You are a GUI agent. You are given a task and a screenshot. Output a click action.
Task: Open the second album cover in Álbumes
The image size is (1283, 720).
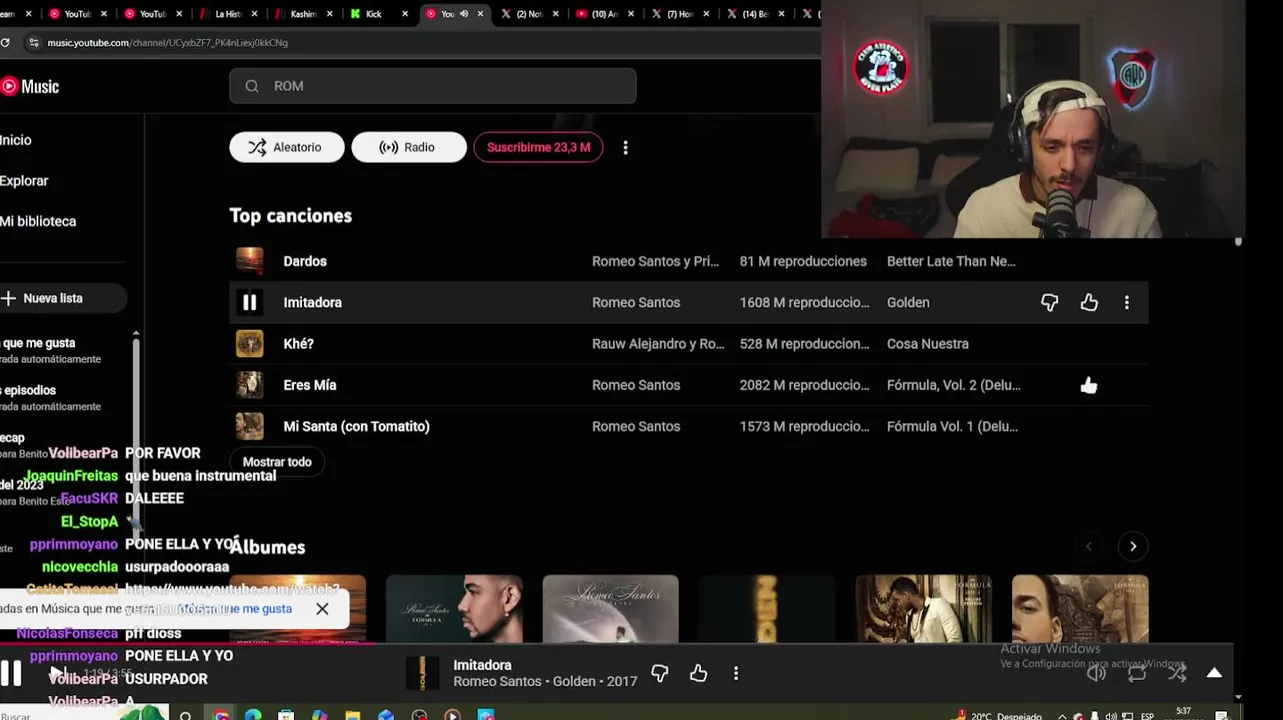coord(454,608)
